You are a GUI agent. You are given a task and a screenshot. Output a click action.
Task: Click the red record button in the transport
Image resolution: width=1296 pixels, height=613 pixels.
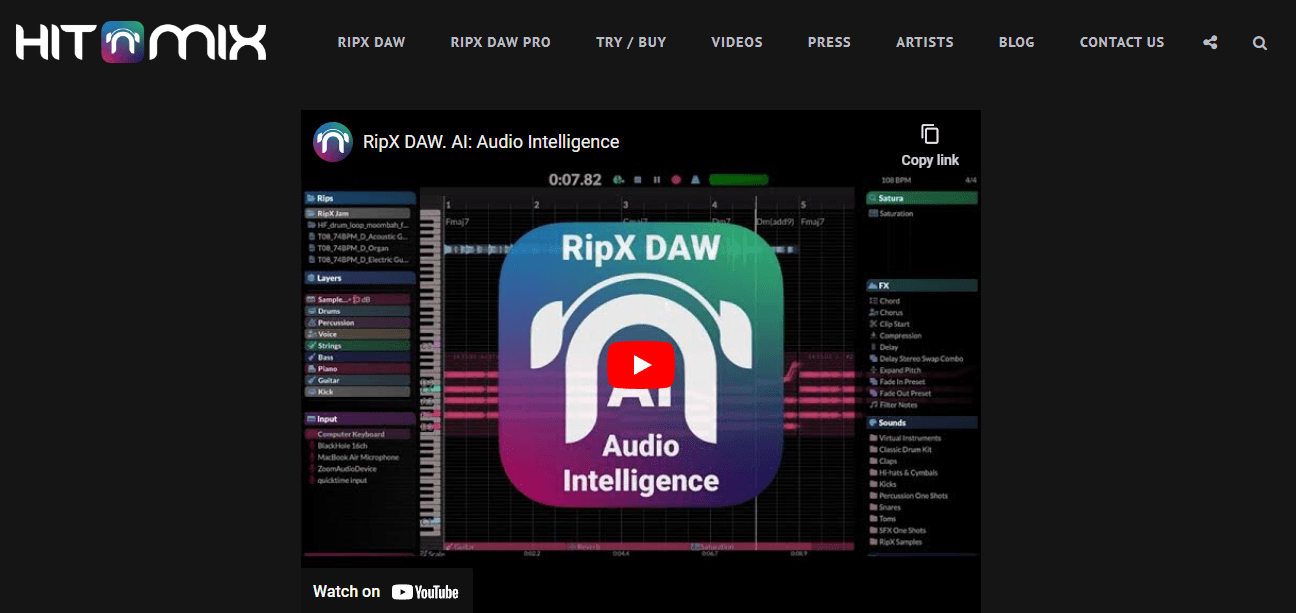point(676,180)
